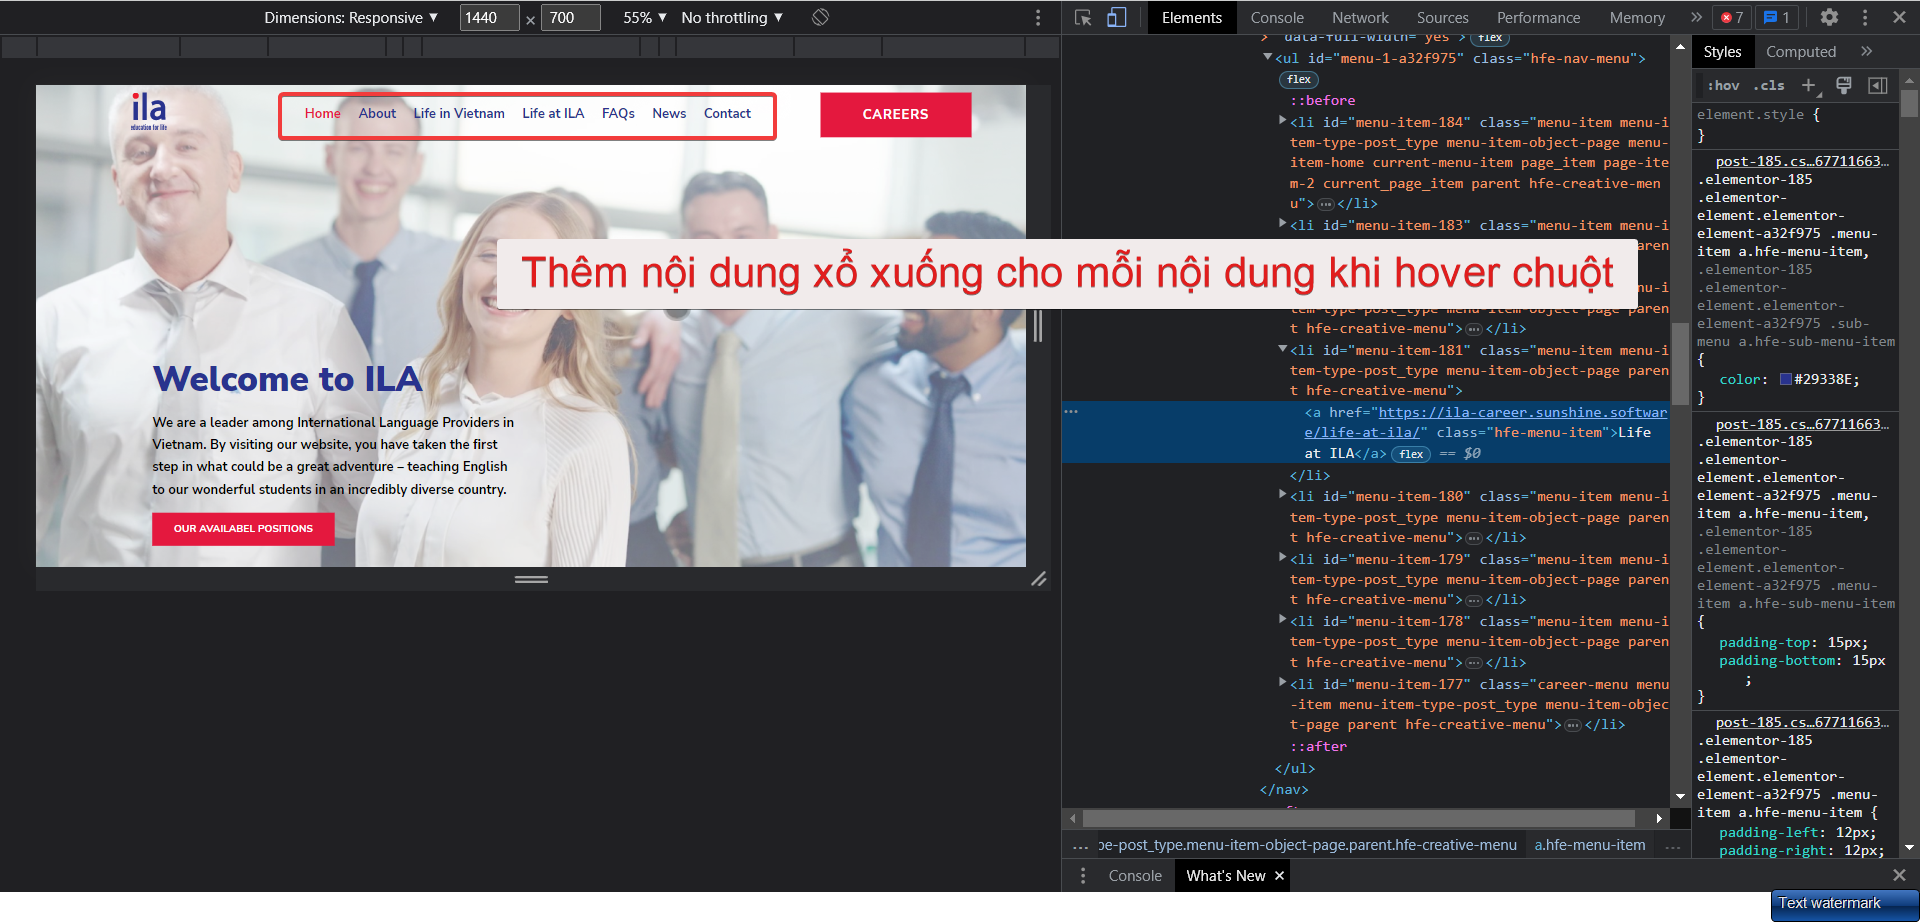Expand the li menu-item-179 node
Image resolution: width=1920 pixels, height=922 pixels.
(x=1282, y=558)
